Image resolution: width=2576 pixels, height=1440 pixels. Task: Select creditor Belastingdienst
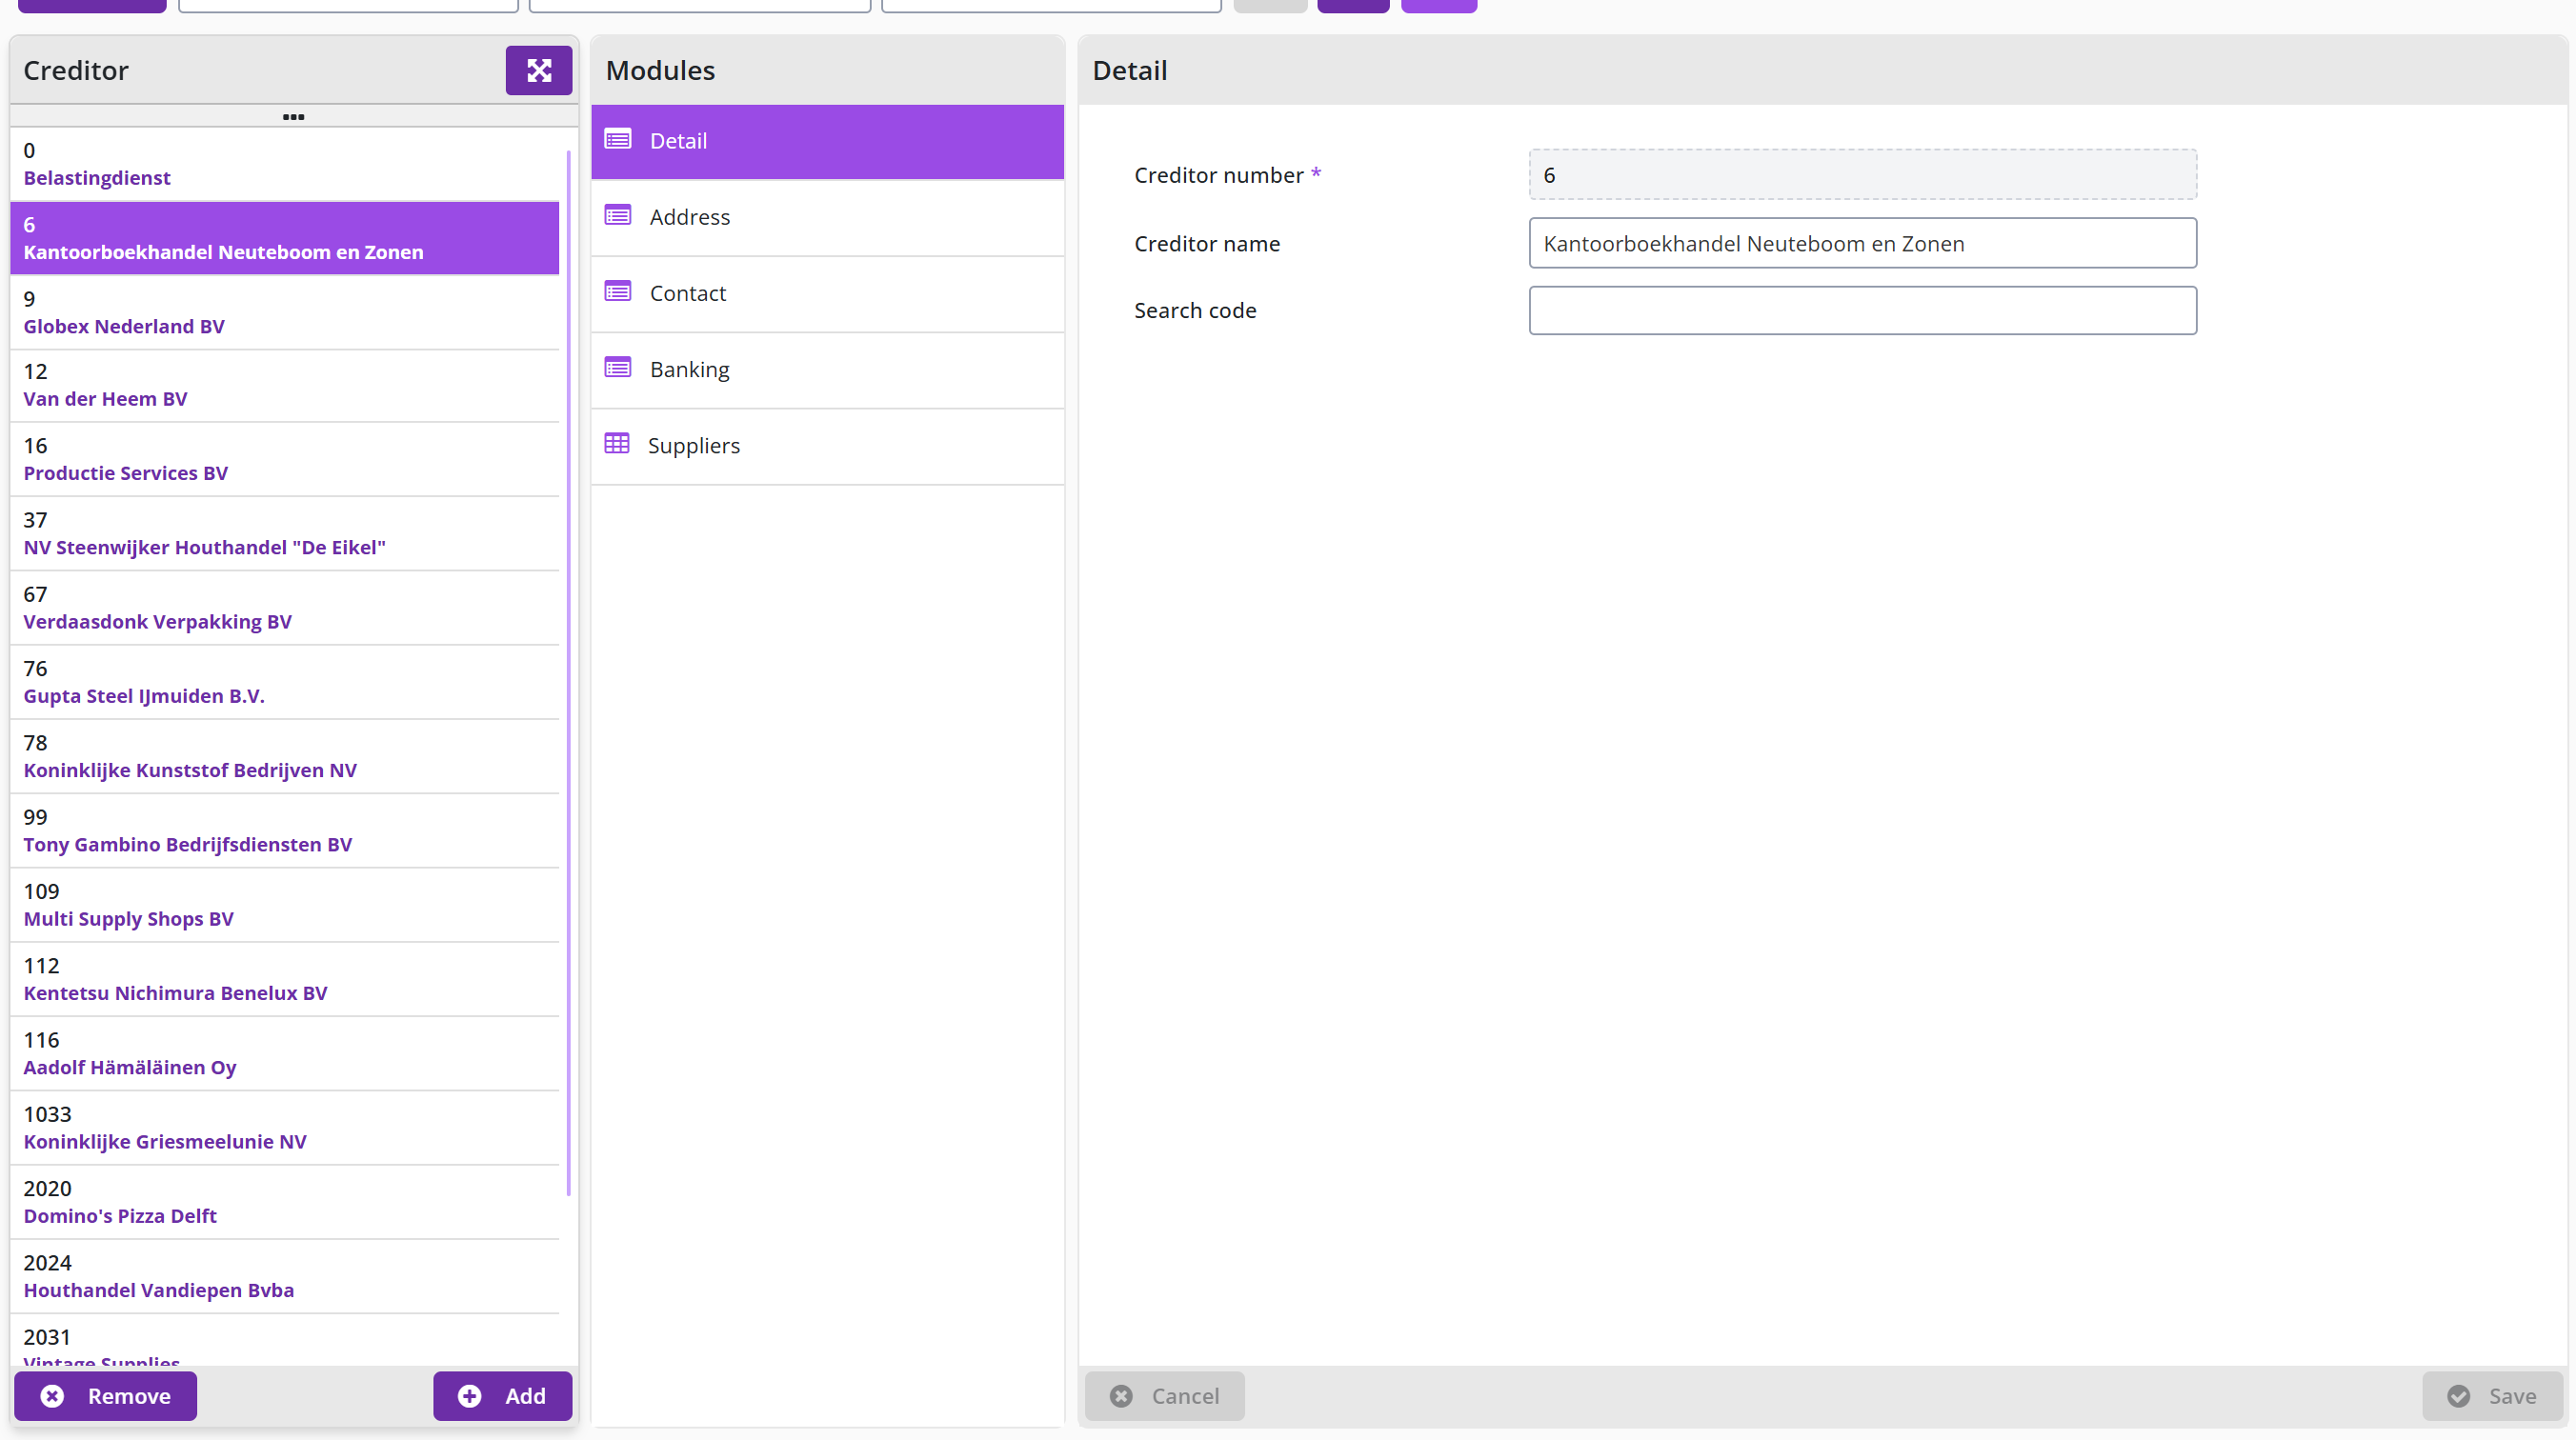tap(285, 164)
